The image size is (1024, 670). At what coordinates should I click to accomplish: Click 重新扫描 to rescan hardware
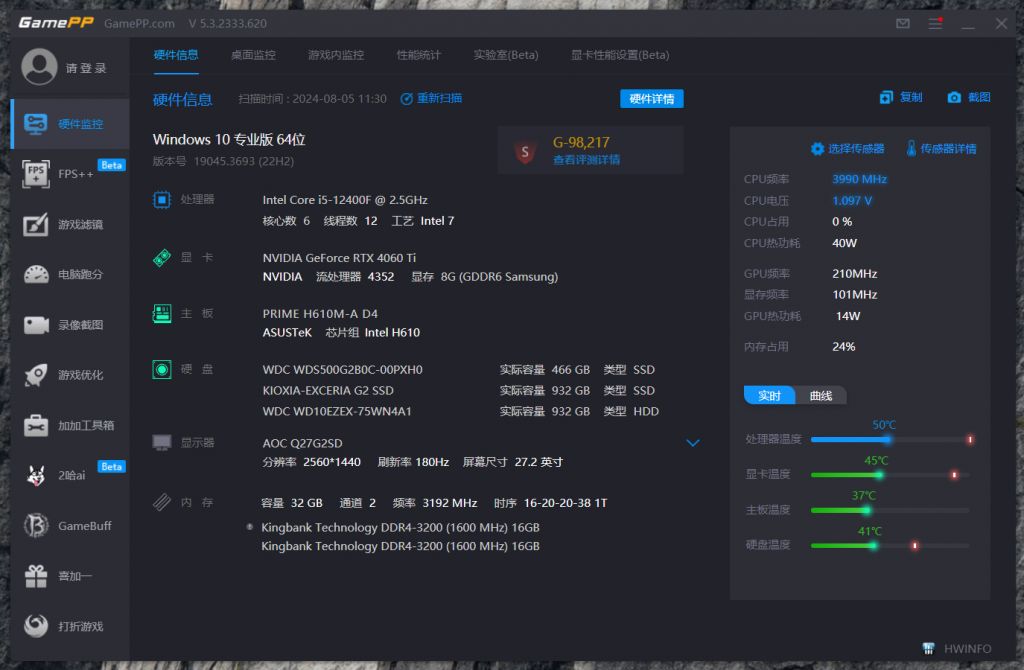pos(436,98)
